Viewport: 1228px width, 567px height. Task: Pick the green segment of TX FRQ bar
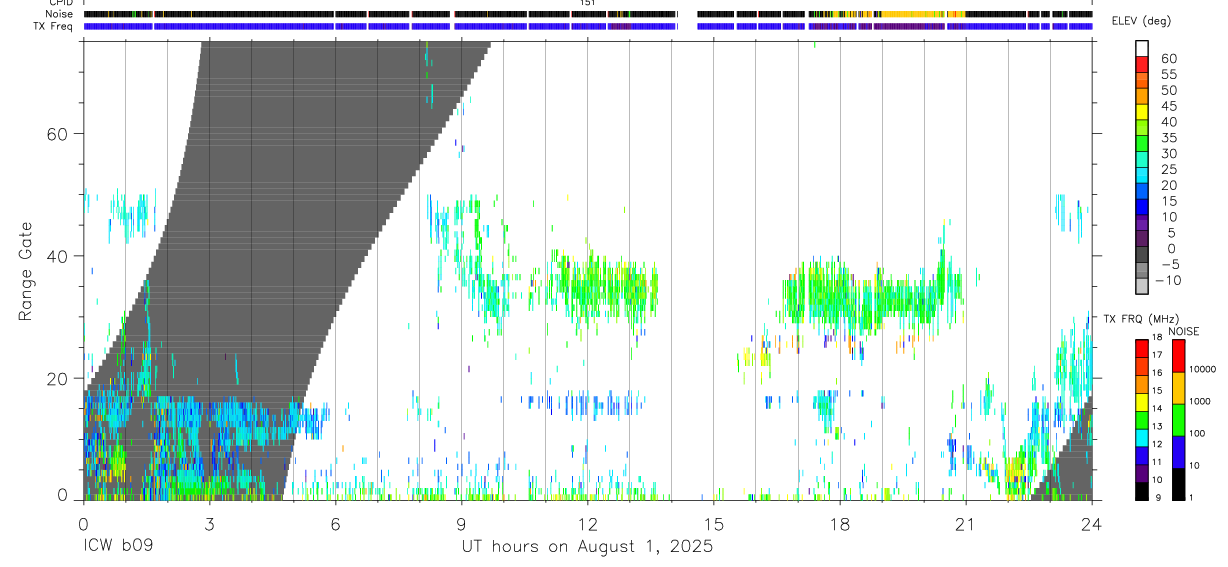1142,420
